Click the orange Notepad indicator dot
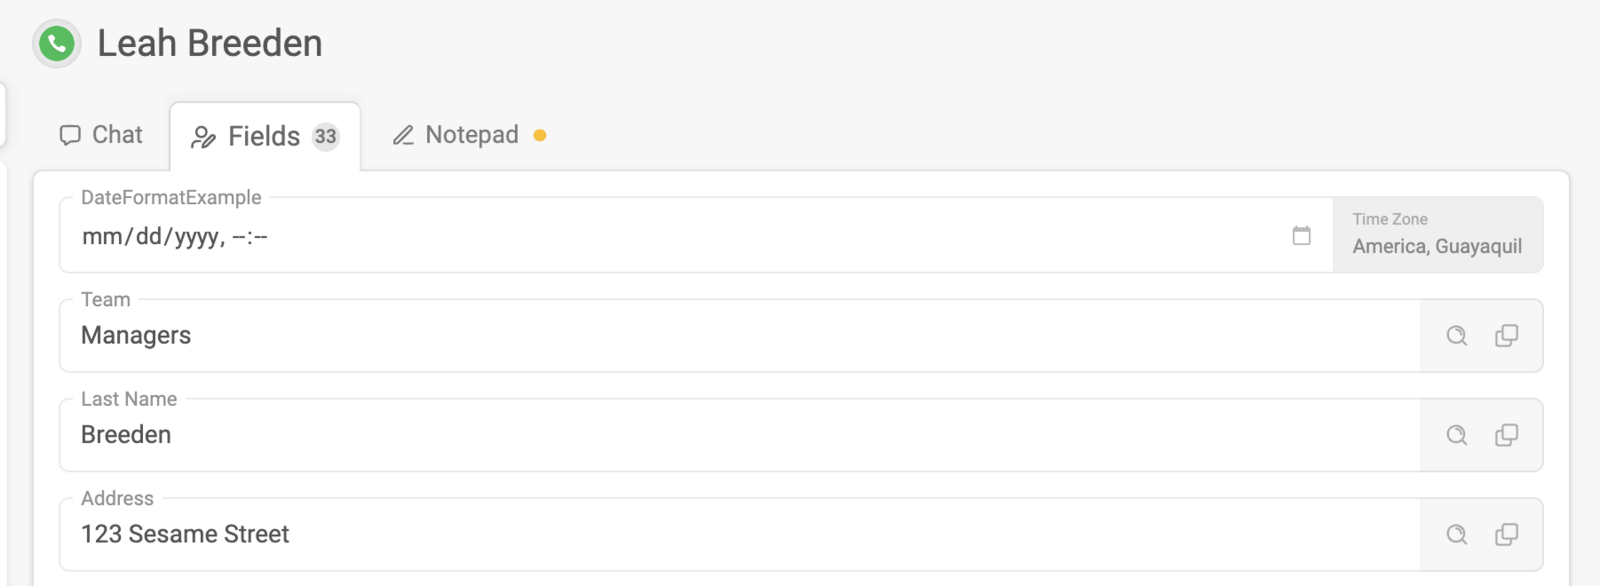This screenshot has width=1600, height=586. coord(540,136)
